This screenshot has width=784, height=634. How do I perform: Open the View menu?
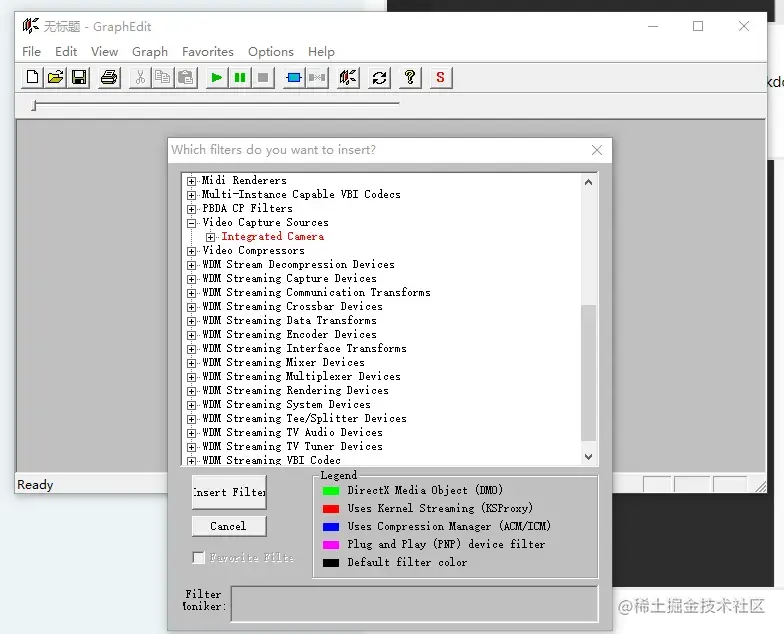104,52
